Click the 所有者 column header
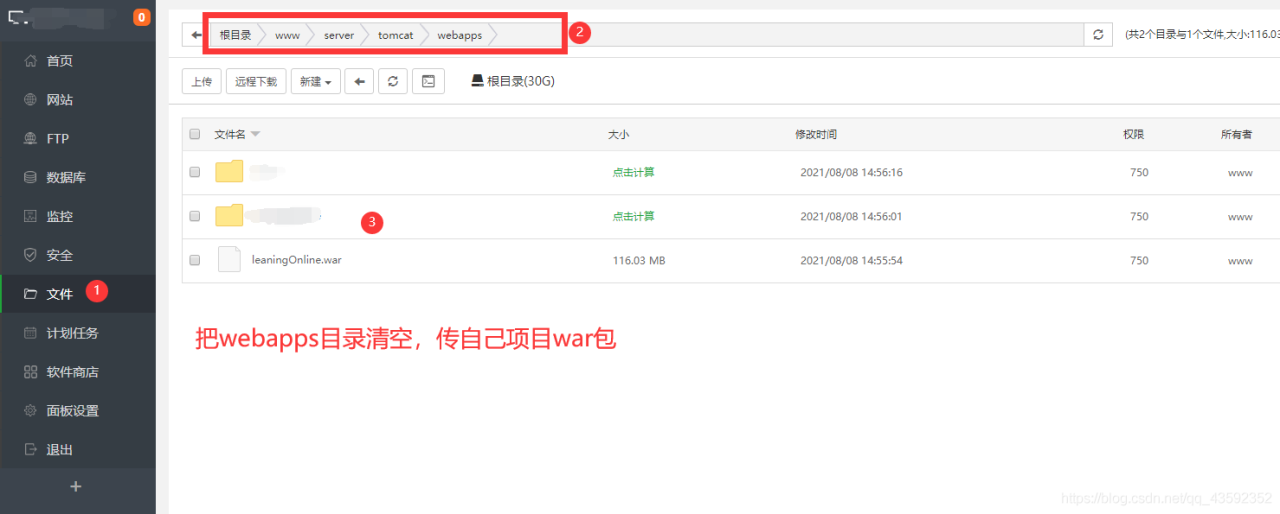Viewport: 1280px width, 514px height. coord(1236,134)
